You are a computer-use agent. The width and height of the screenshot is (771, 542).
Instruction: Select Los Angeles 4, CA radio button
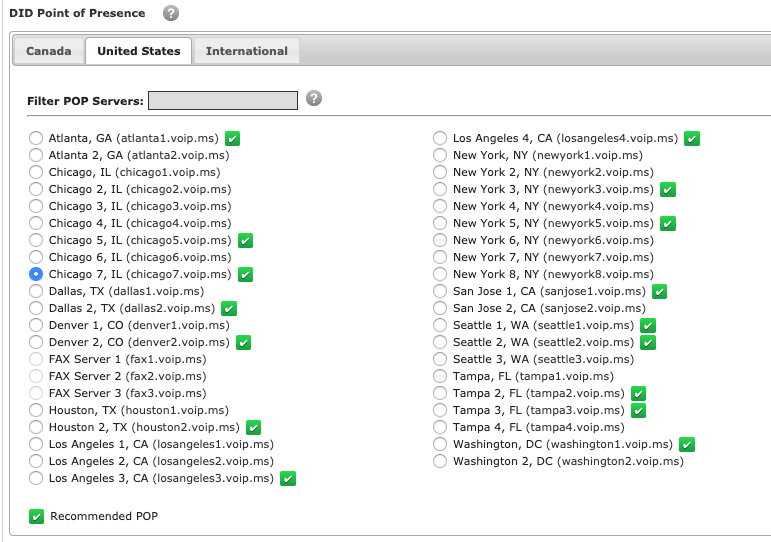click(440, 138)
